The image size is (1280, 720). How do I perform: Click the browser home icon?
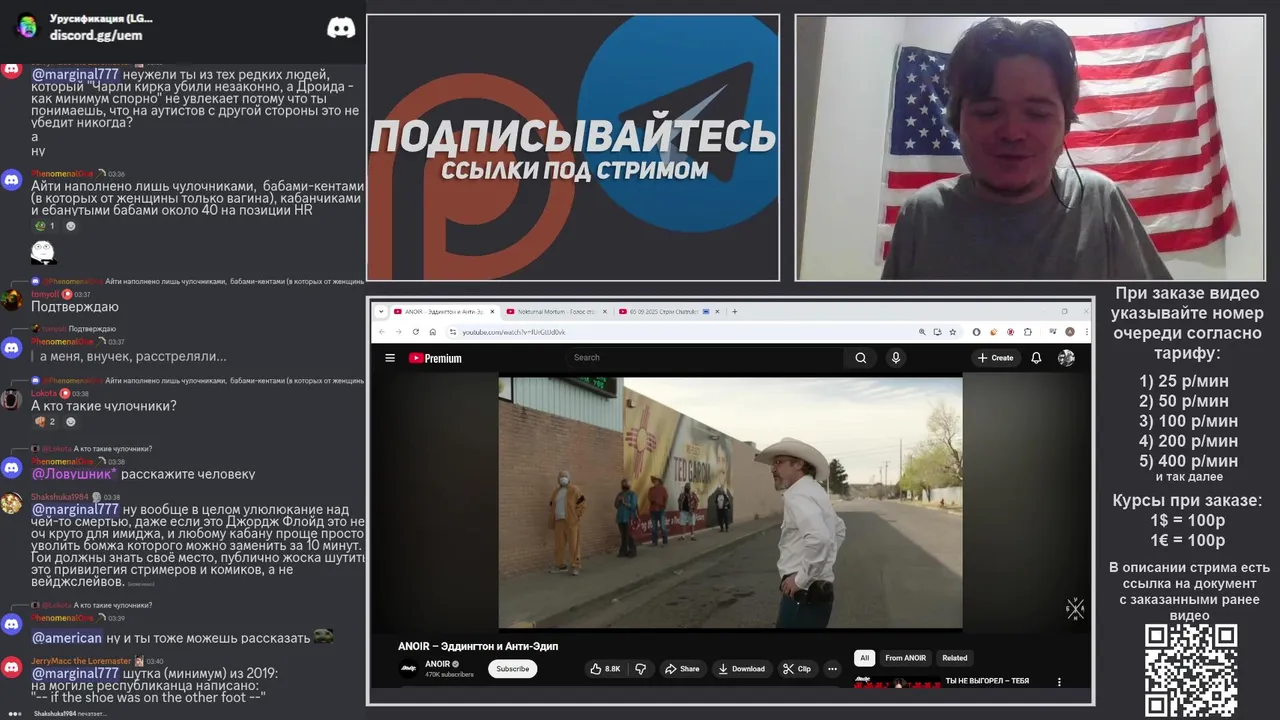[x=432, y=332]
